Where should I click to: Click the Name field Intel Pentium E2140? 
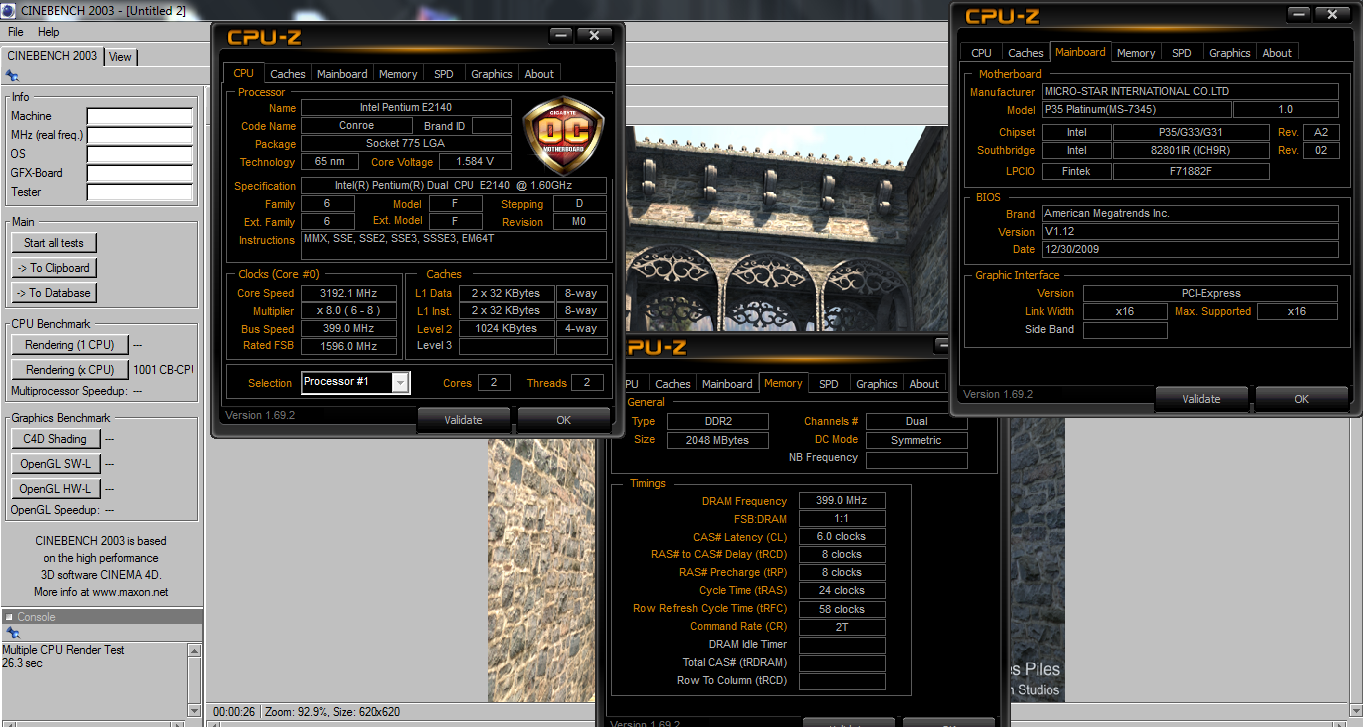click(406, 108)
